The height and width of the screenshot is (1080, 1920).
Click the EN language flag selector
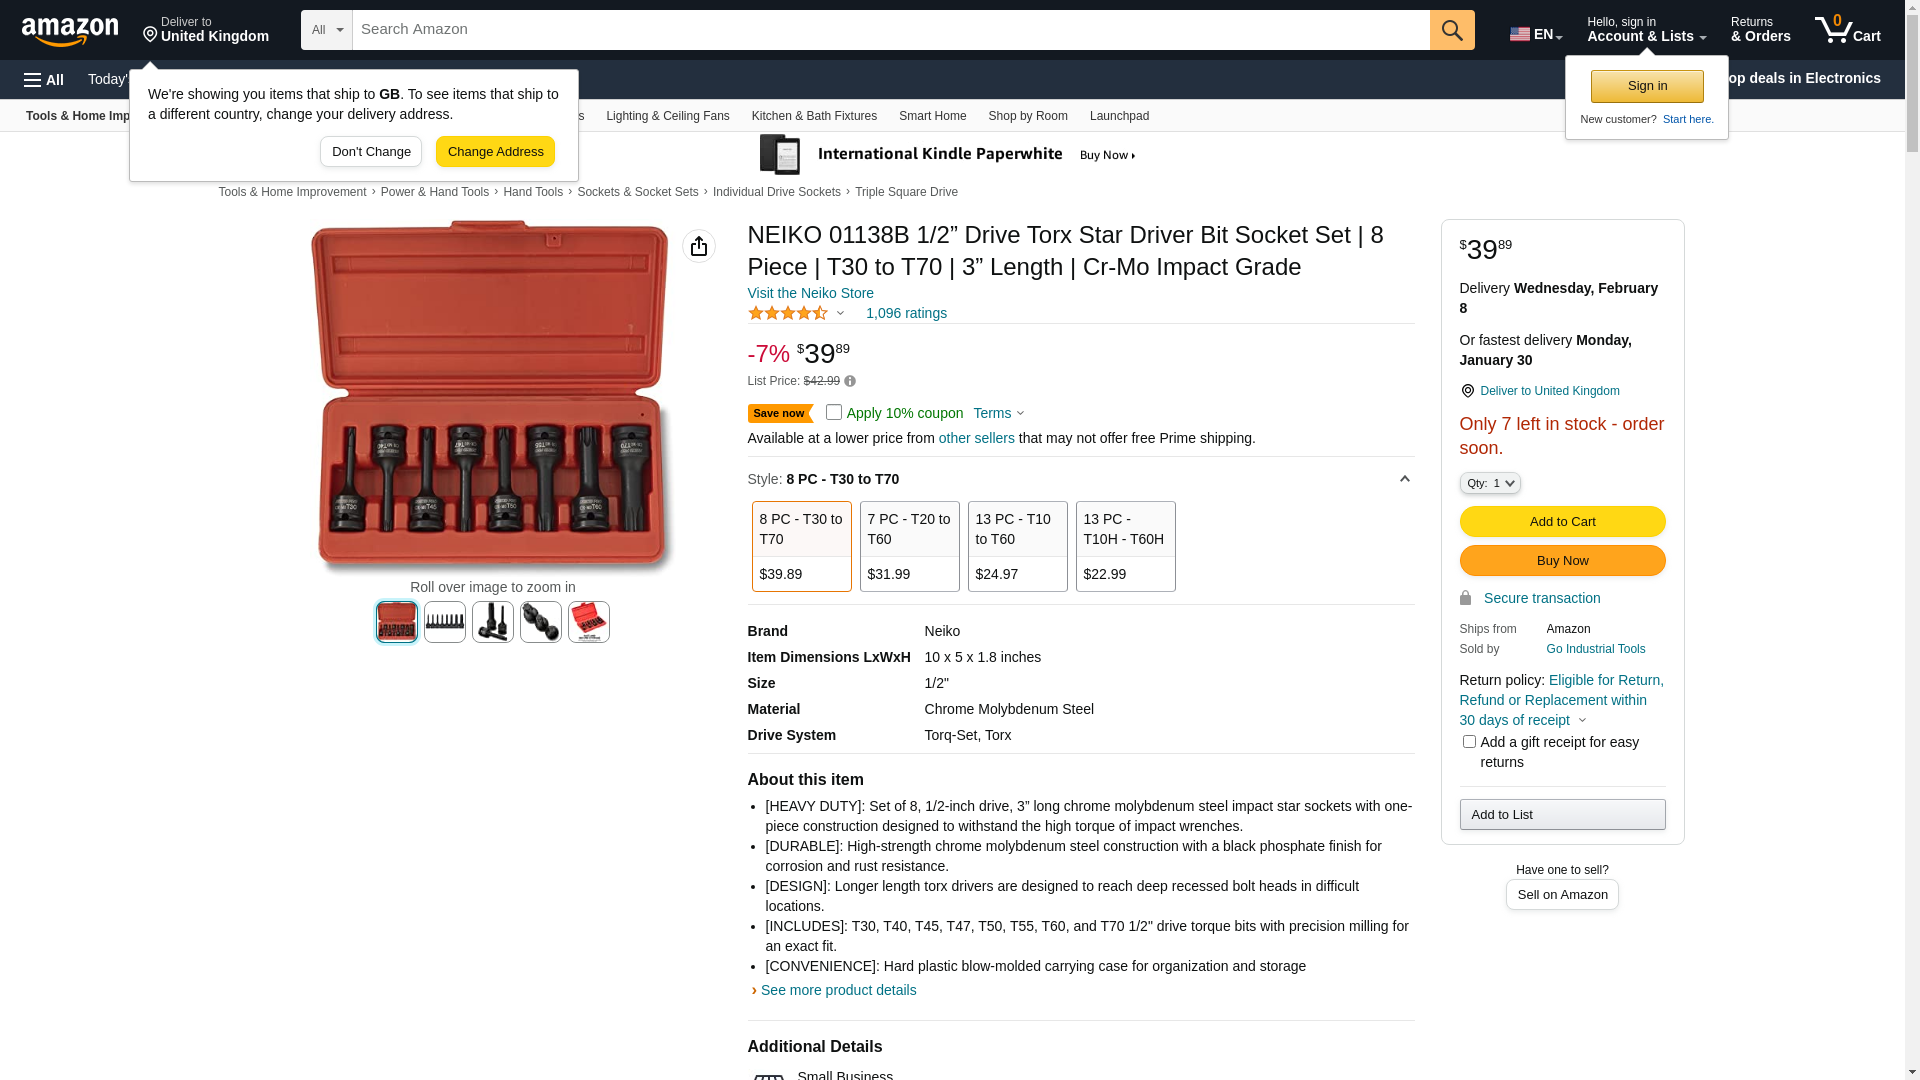[1535, 34]
